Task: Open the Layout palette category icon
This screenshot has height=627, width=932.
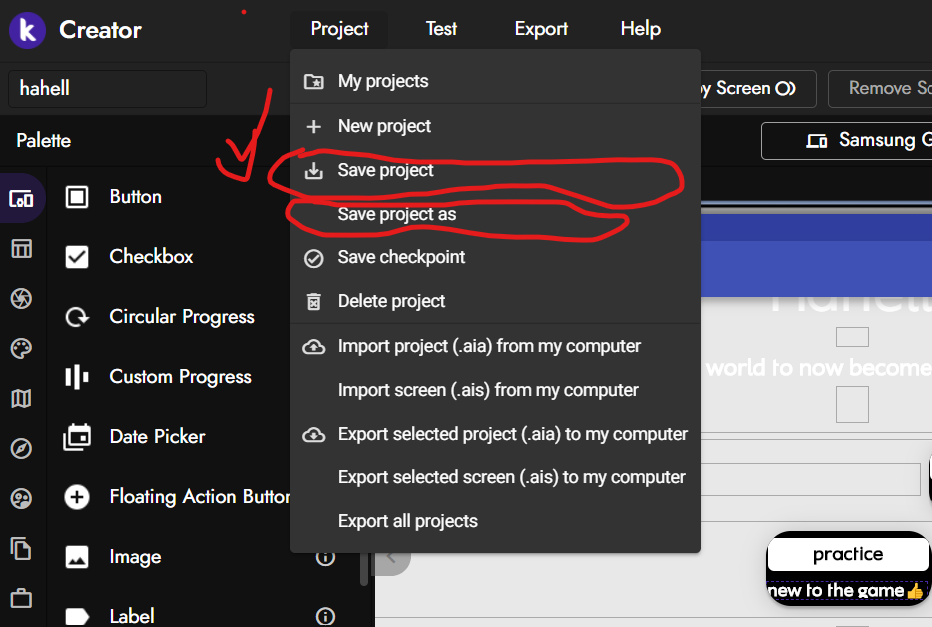Action: click(21, 248)
